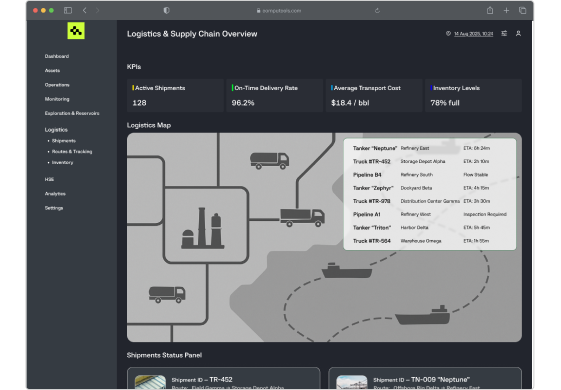Viewport: 561px width, 390px height.
Task: Open the user profile icon
Action: 518,33
